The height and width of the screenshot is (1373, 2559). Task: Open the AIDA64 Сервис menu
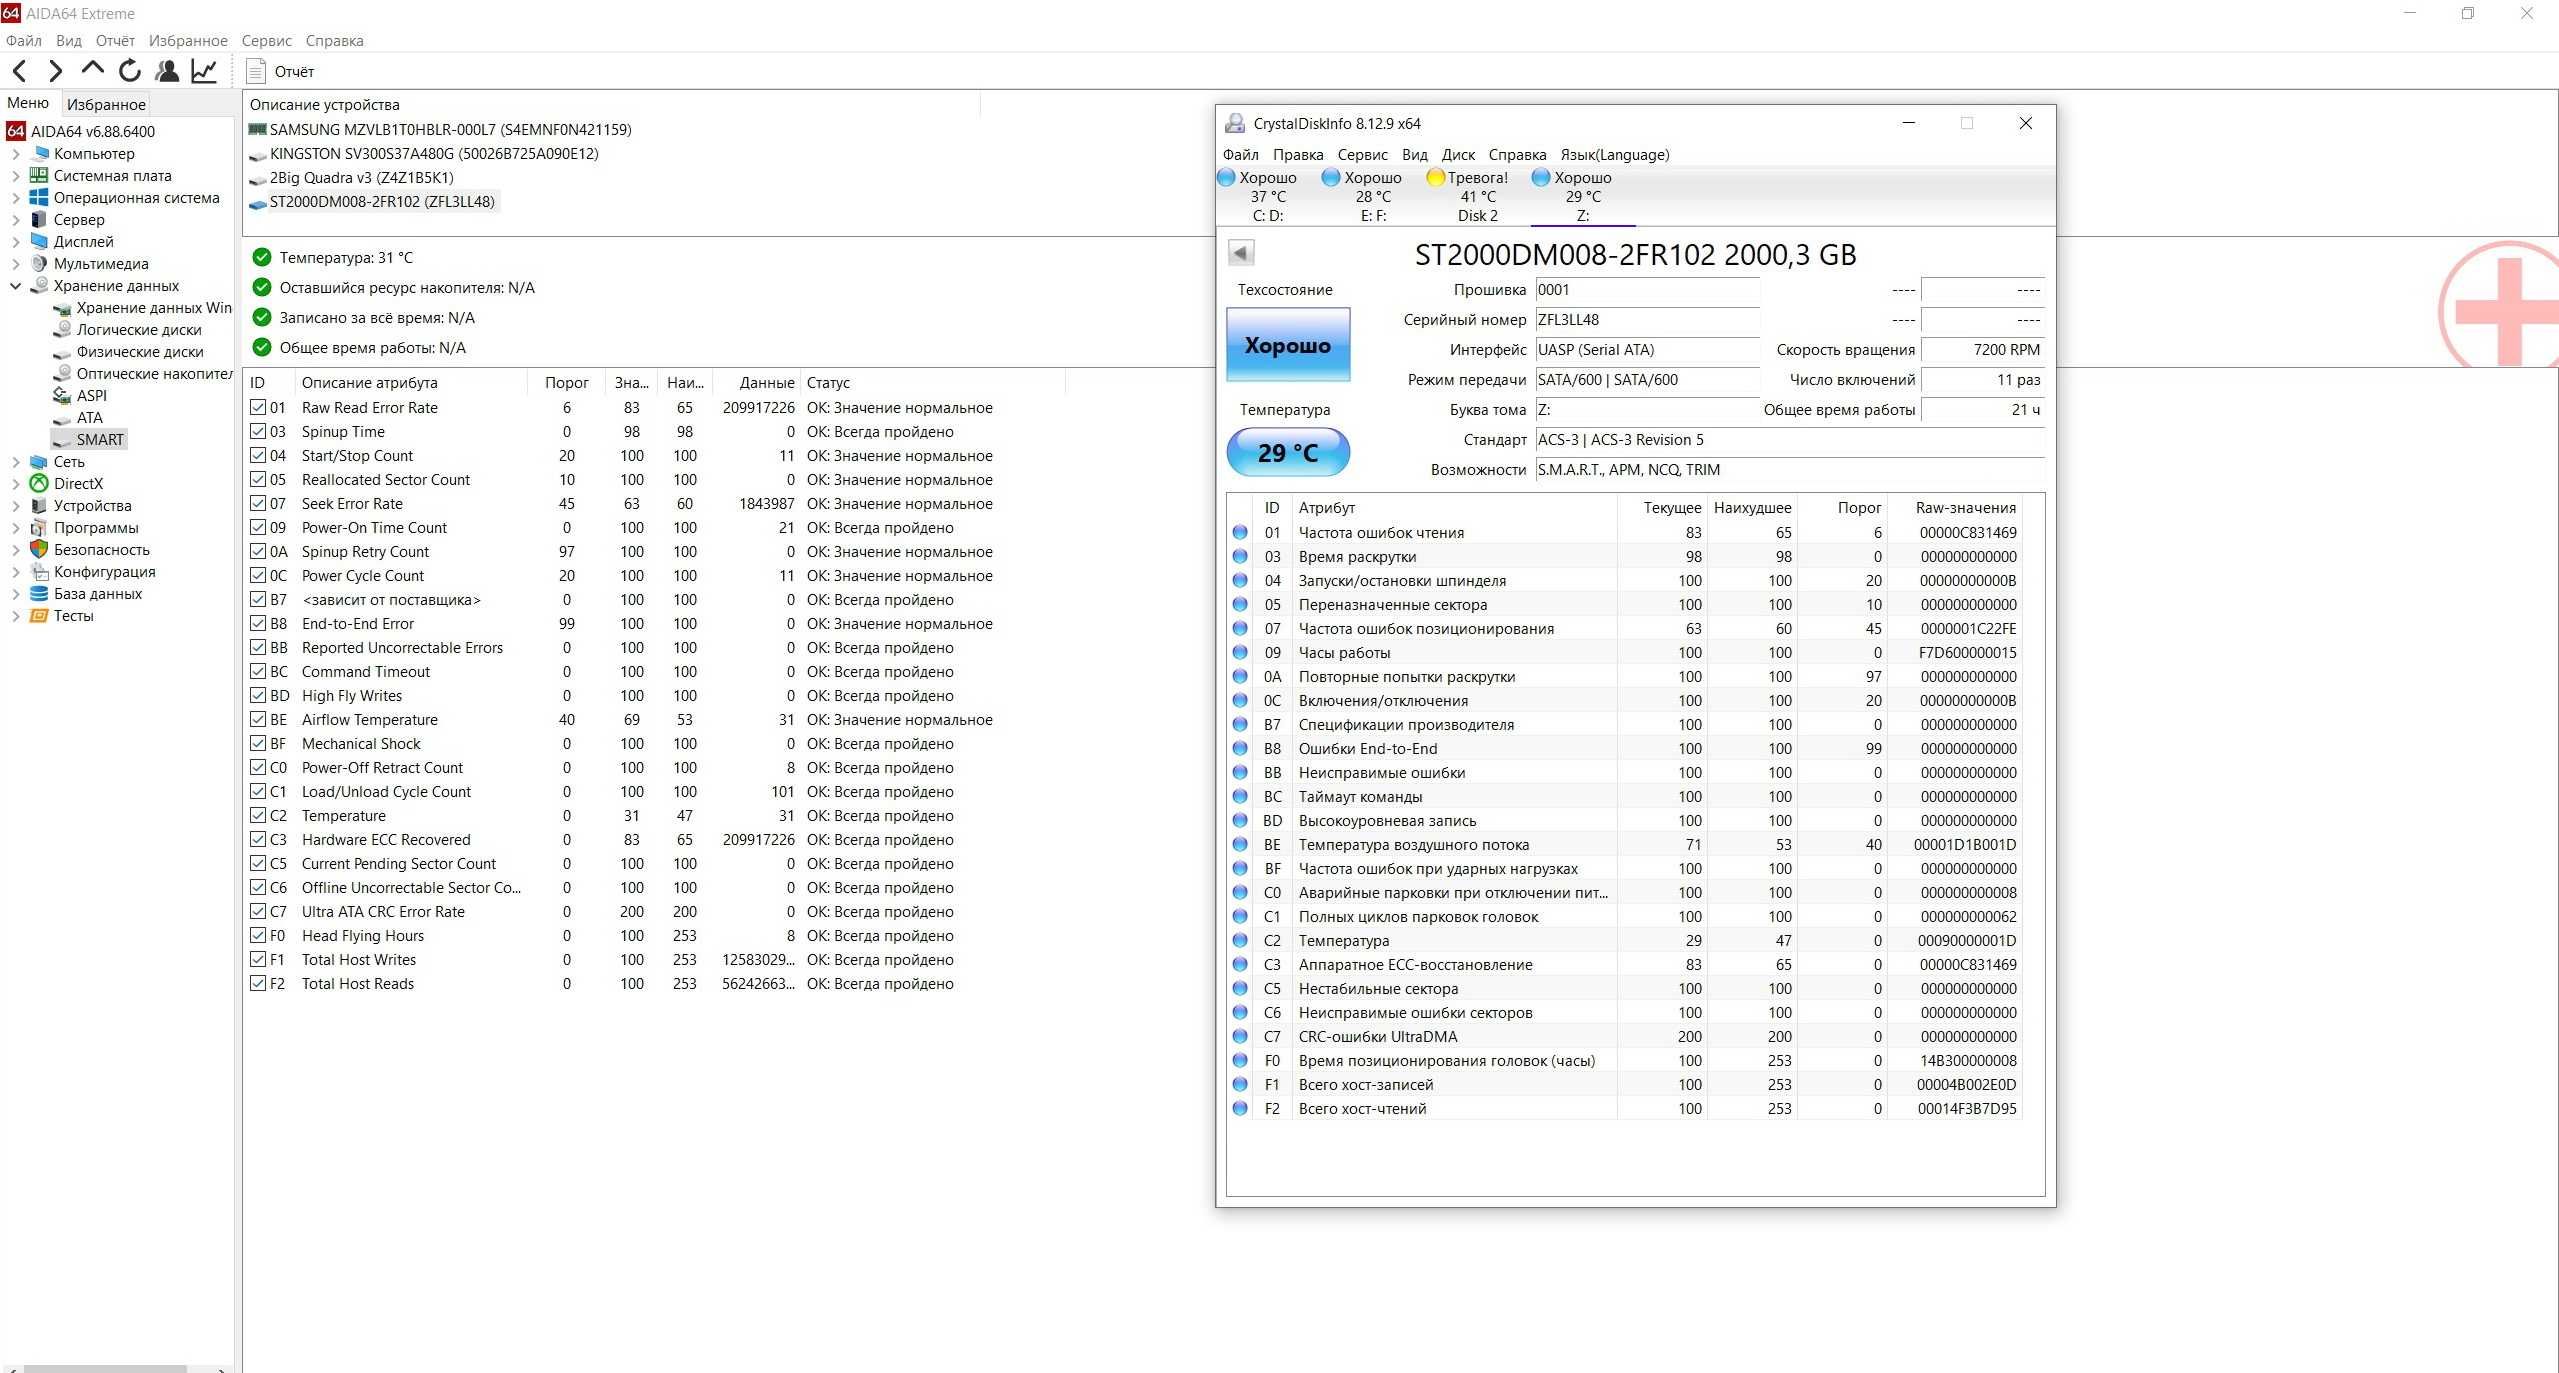click(267, 41)
